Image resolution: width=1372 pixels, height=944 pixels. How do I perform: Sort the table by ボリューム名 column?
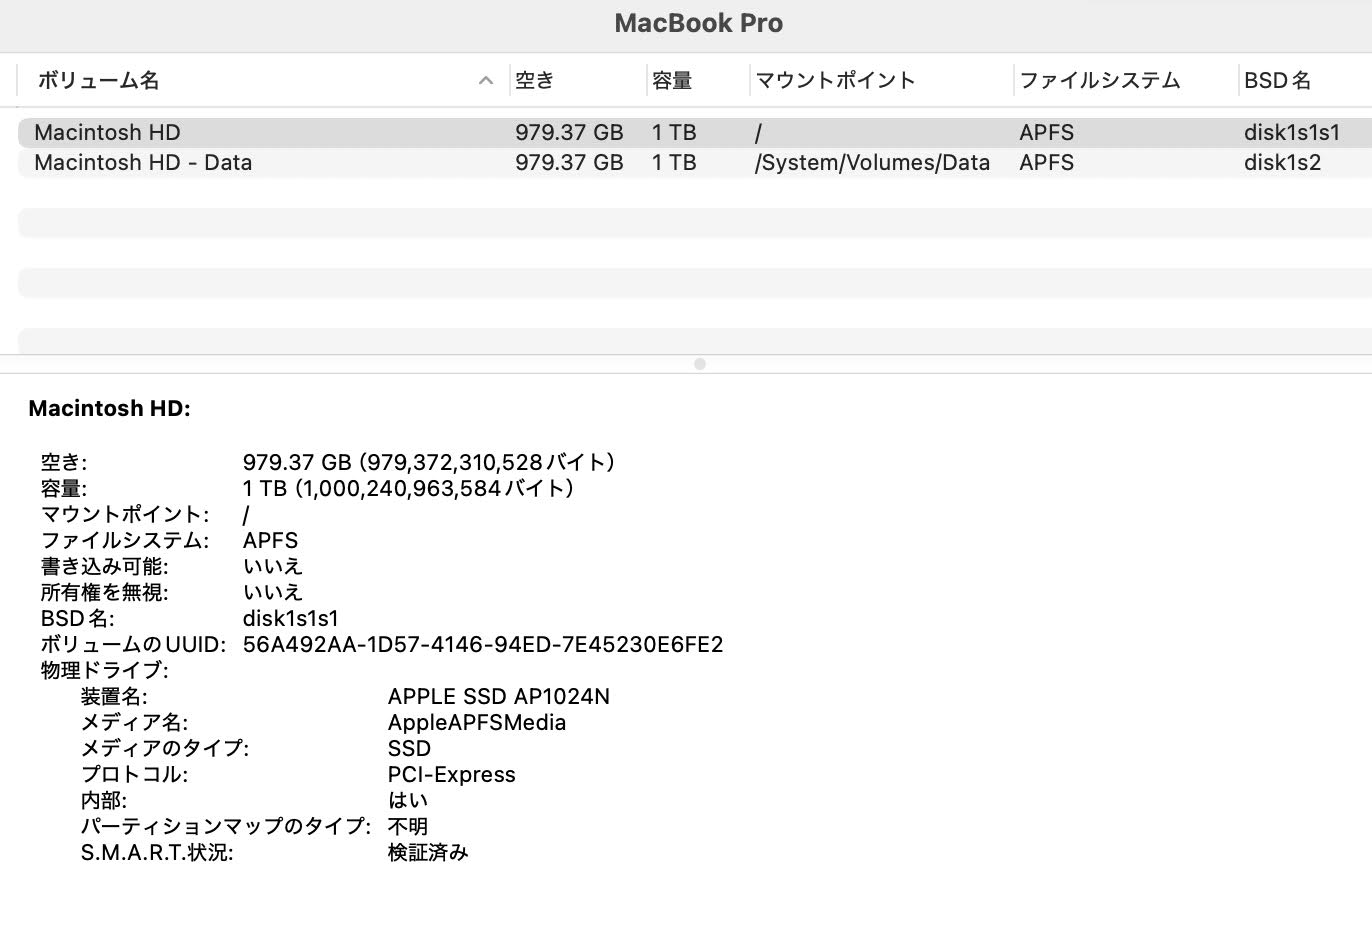coord(98,81)
